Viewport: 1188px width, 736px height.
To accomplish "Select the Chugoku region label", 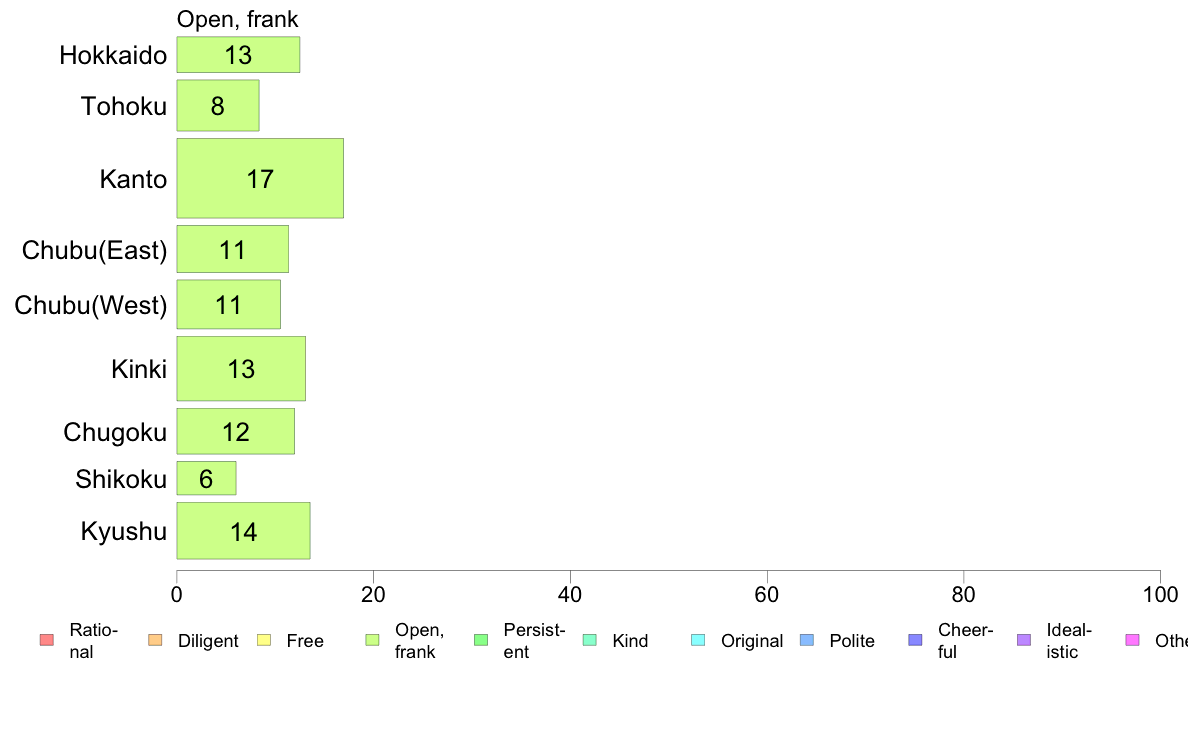I will click(114, 432).
